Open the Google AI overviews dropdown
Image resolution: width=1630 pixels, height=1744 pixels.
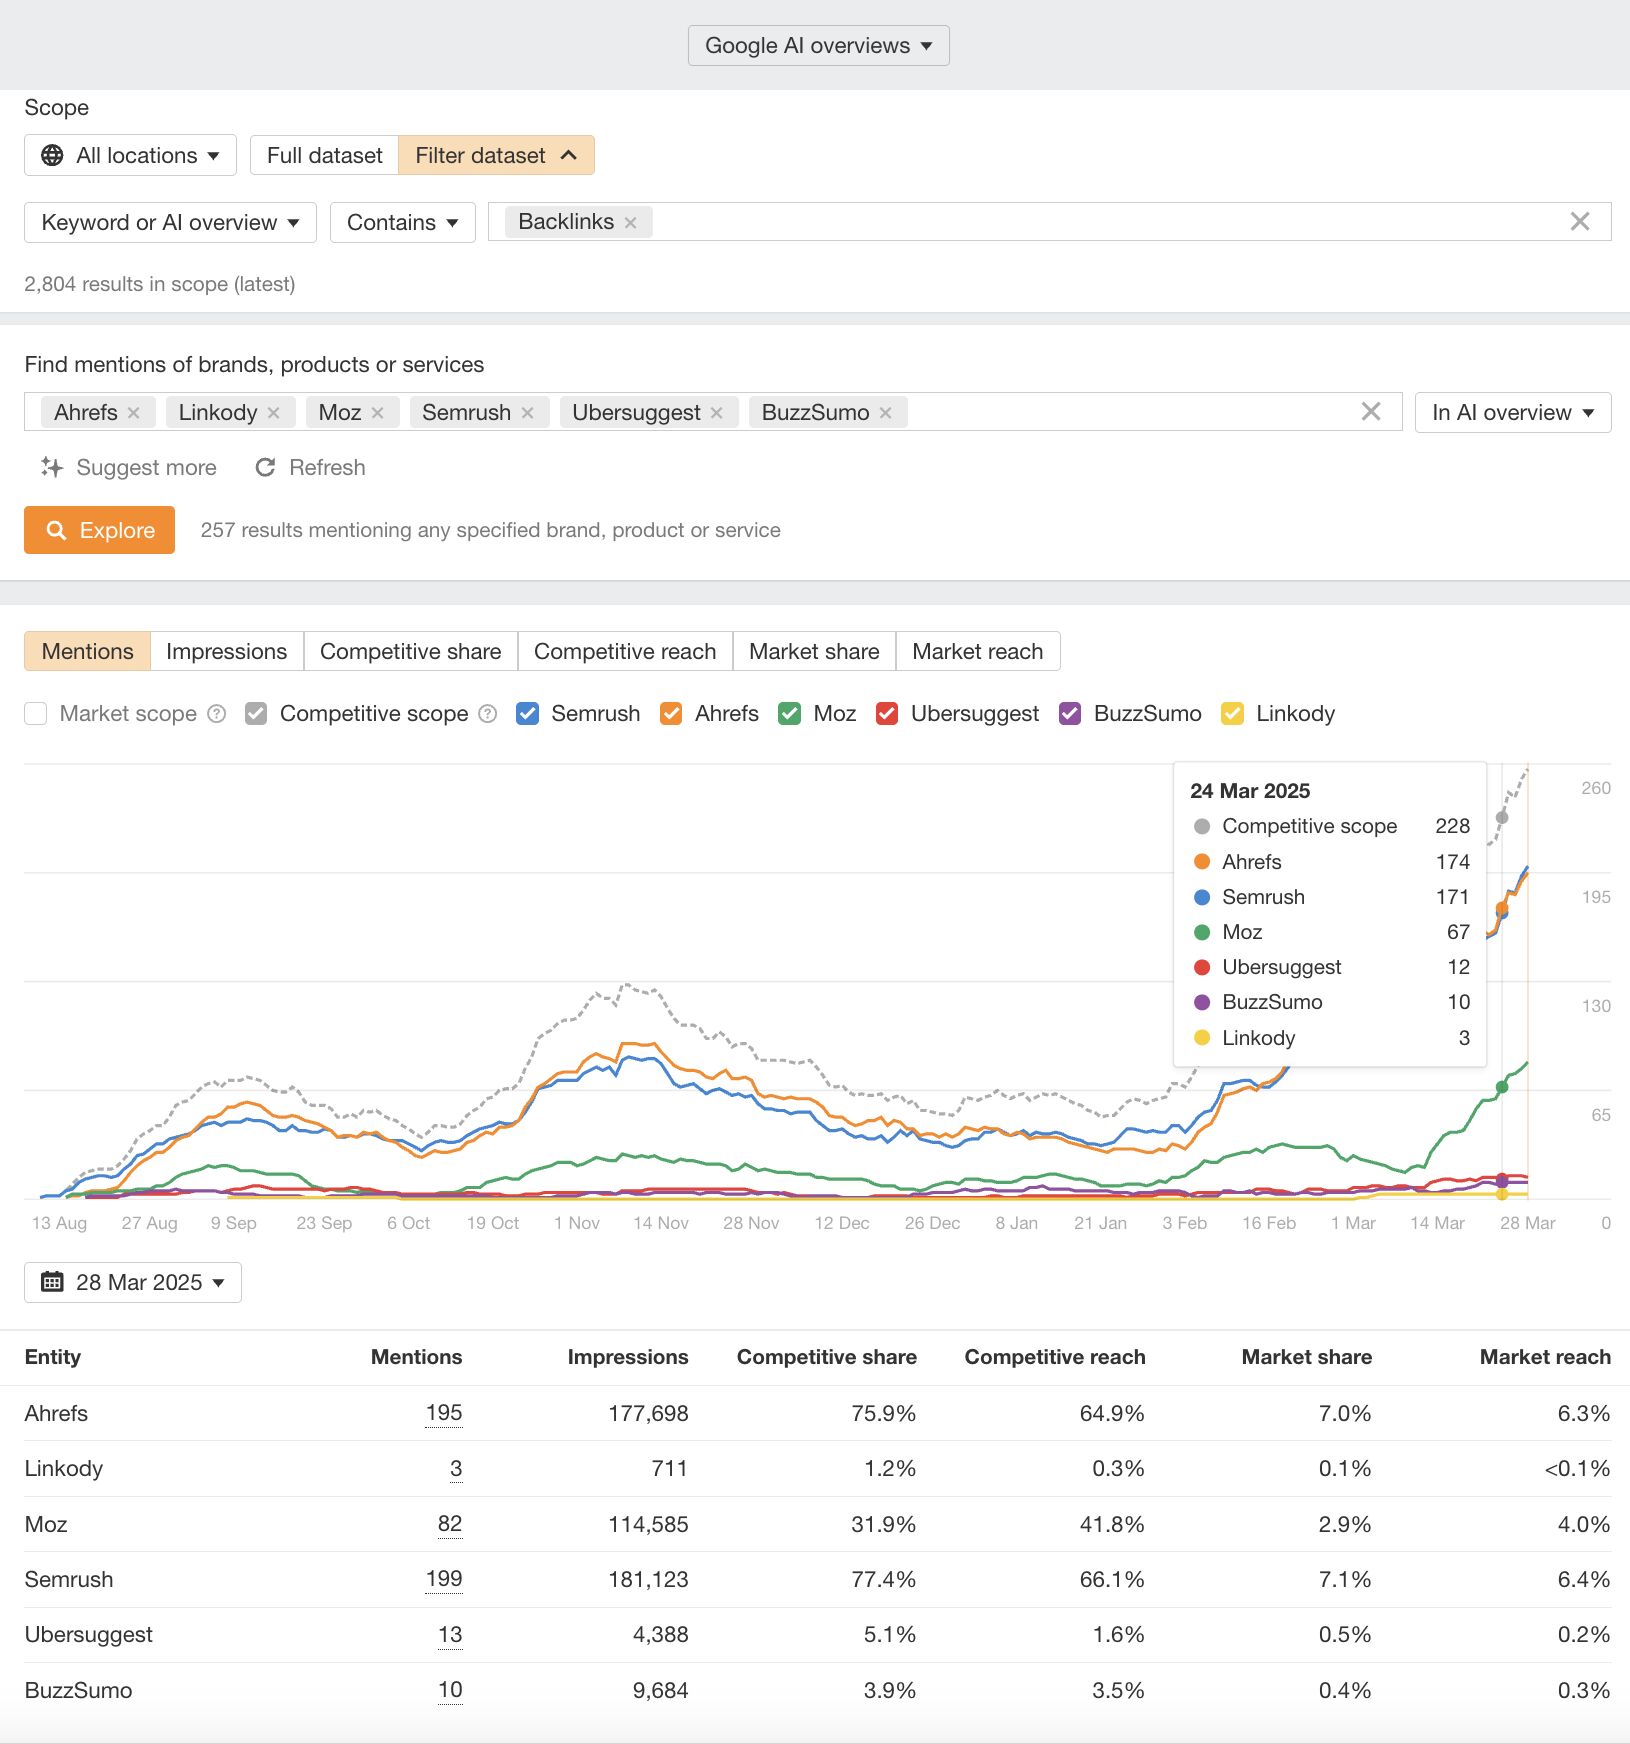click(818, 45)
